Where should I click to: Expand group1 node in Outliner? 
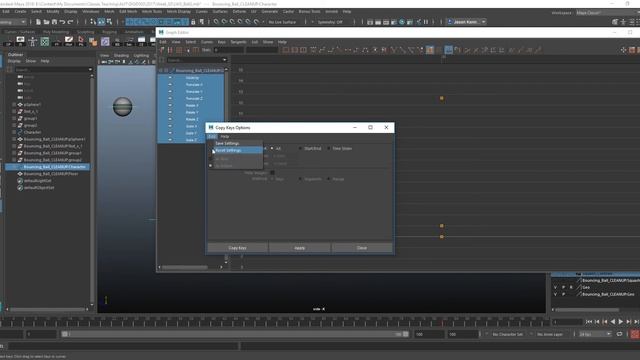14,118
